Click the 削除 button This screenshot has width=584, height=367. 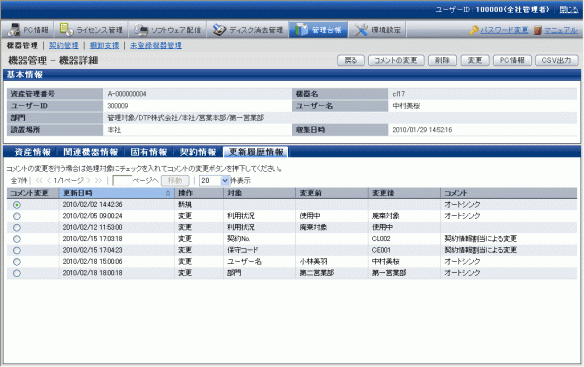442,60
